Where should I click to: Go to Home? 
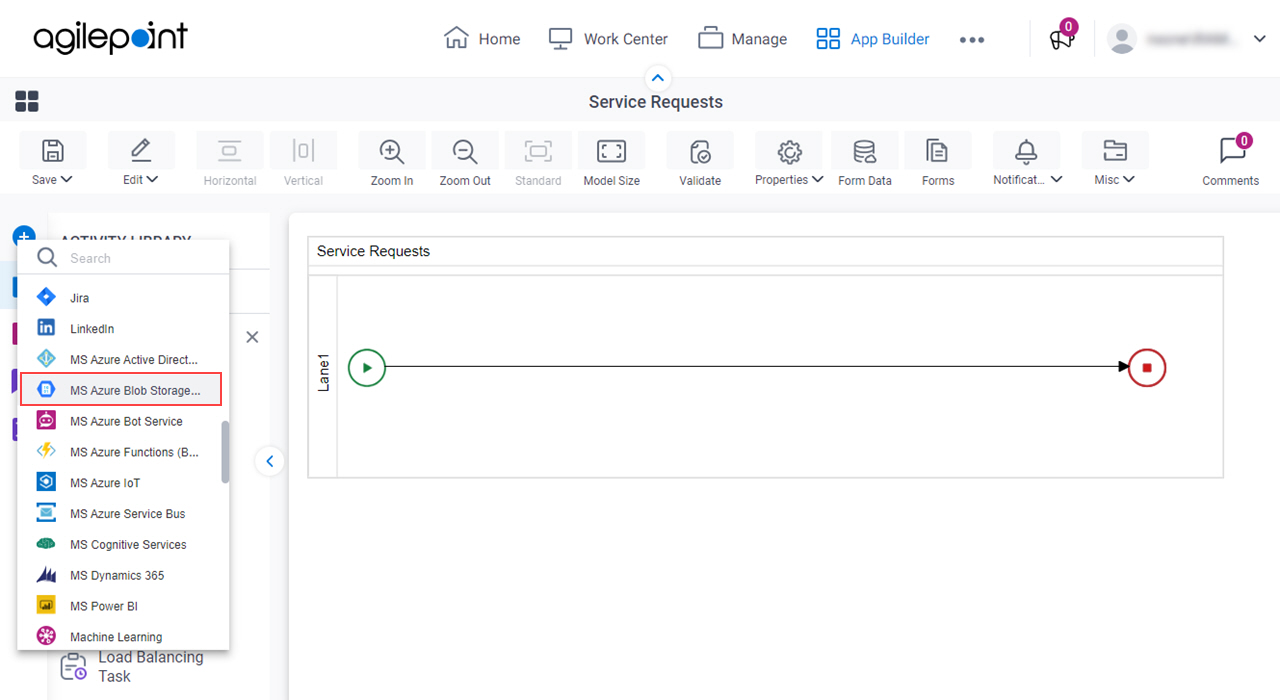(x=482, y=39)
